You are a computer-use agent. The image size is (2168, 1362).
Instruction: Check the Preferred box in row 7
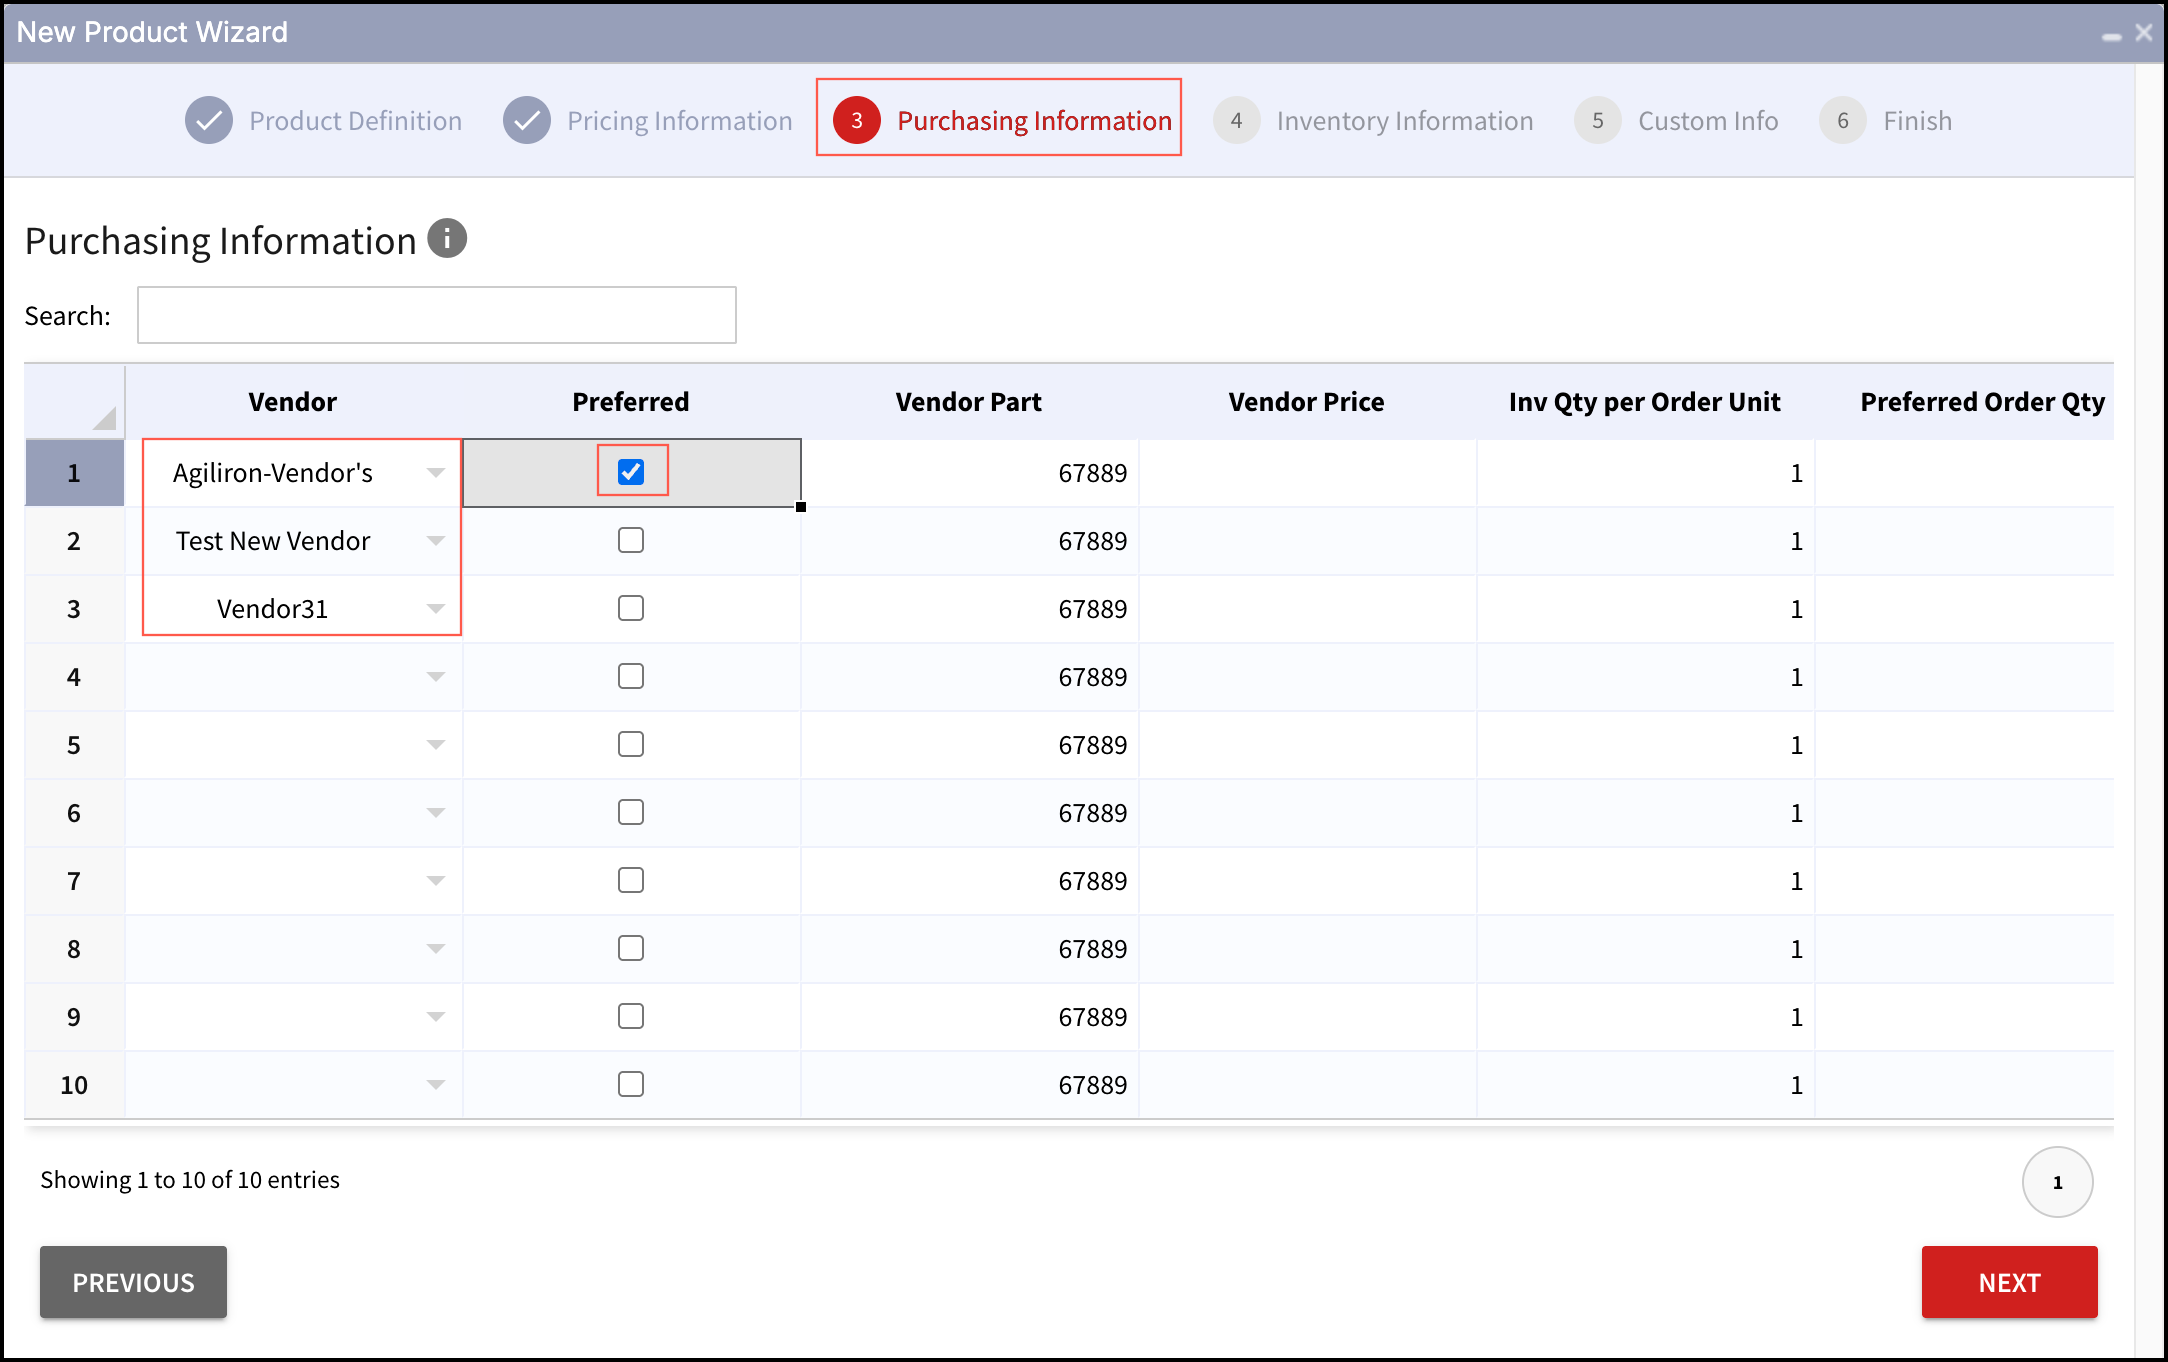pos(631,880)
